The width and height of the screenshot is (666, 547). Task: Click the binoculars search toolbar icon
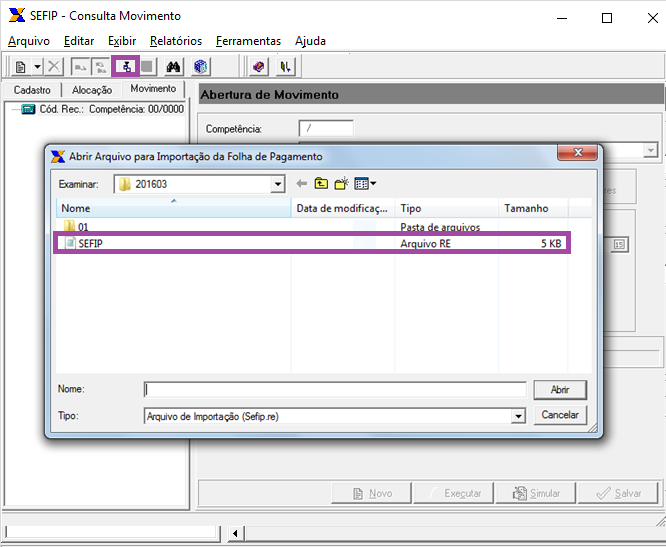coord(173,67)
